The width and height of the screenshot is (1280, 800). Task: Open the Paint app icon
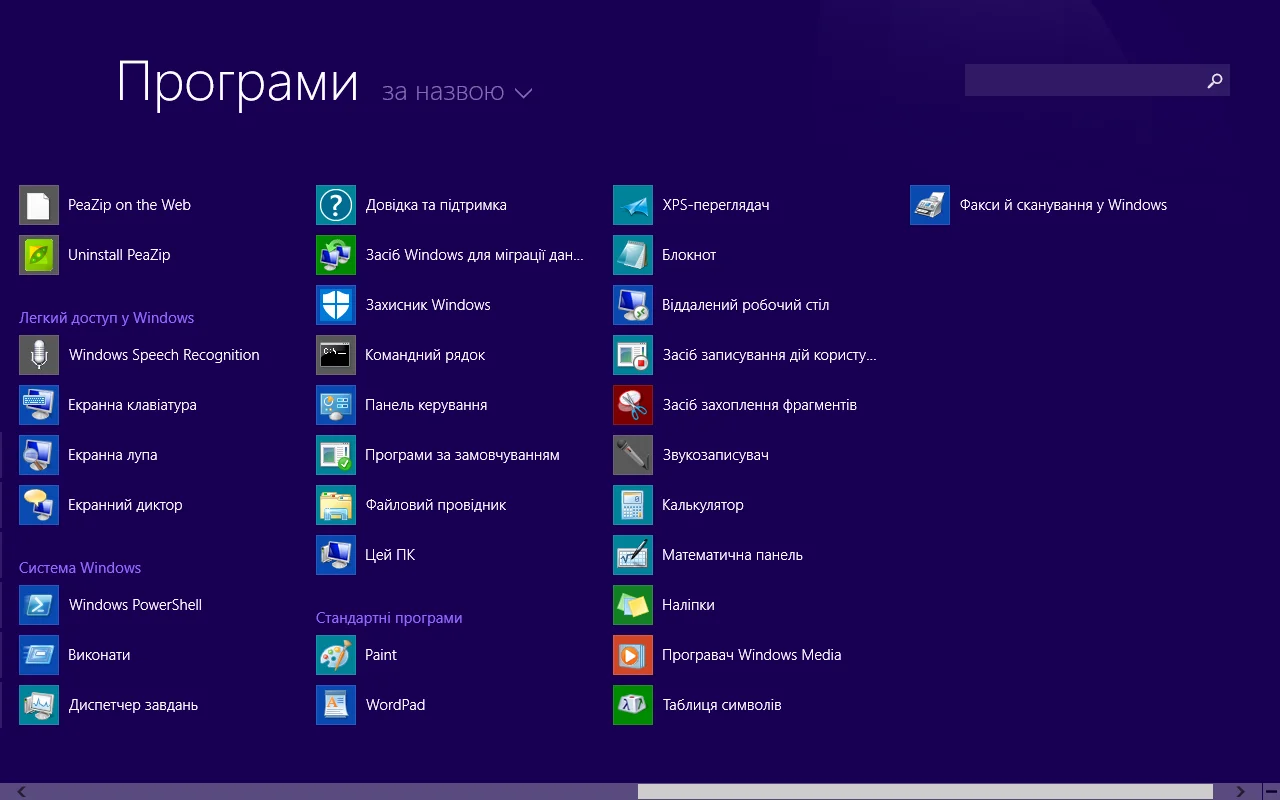336,655
